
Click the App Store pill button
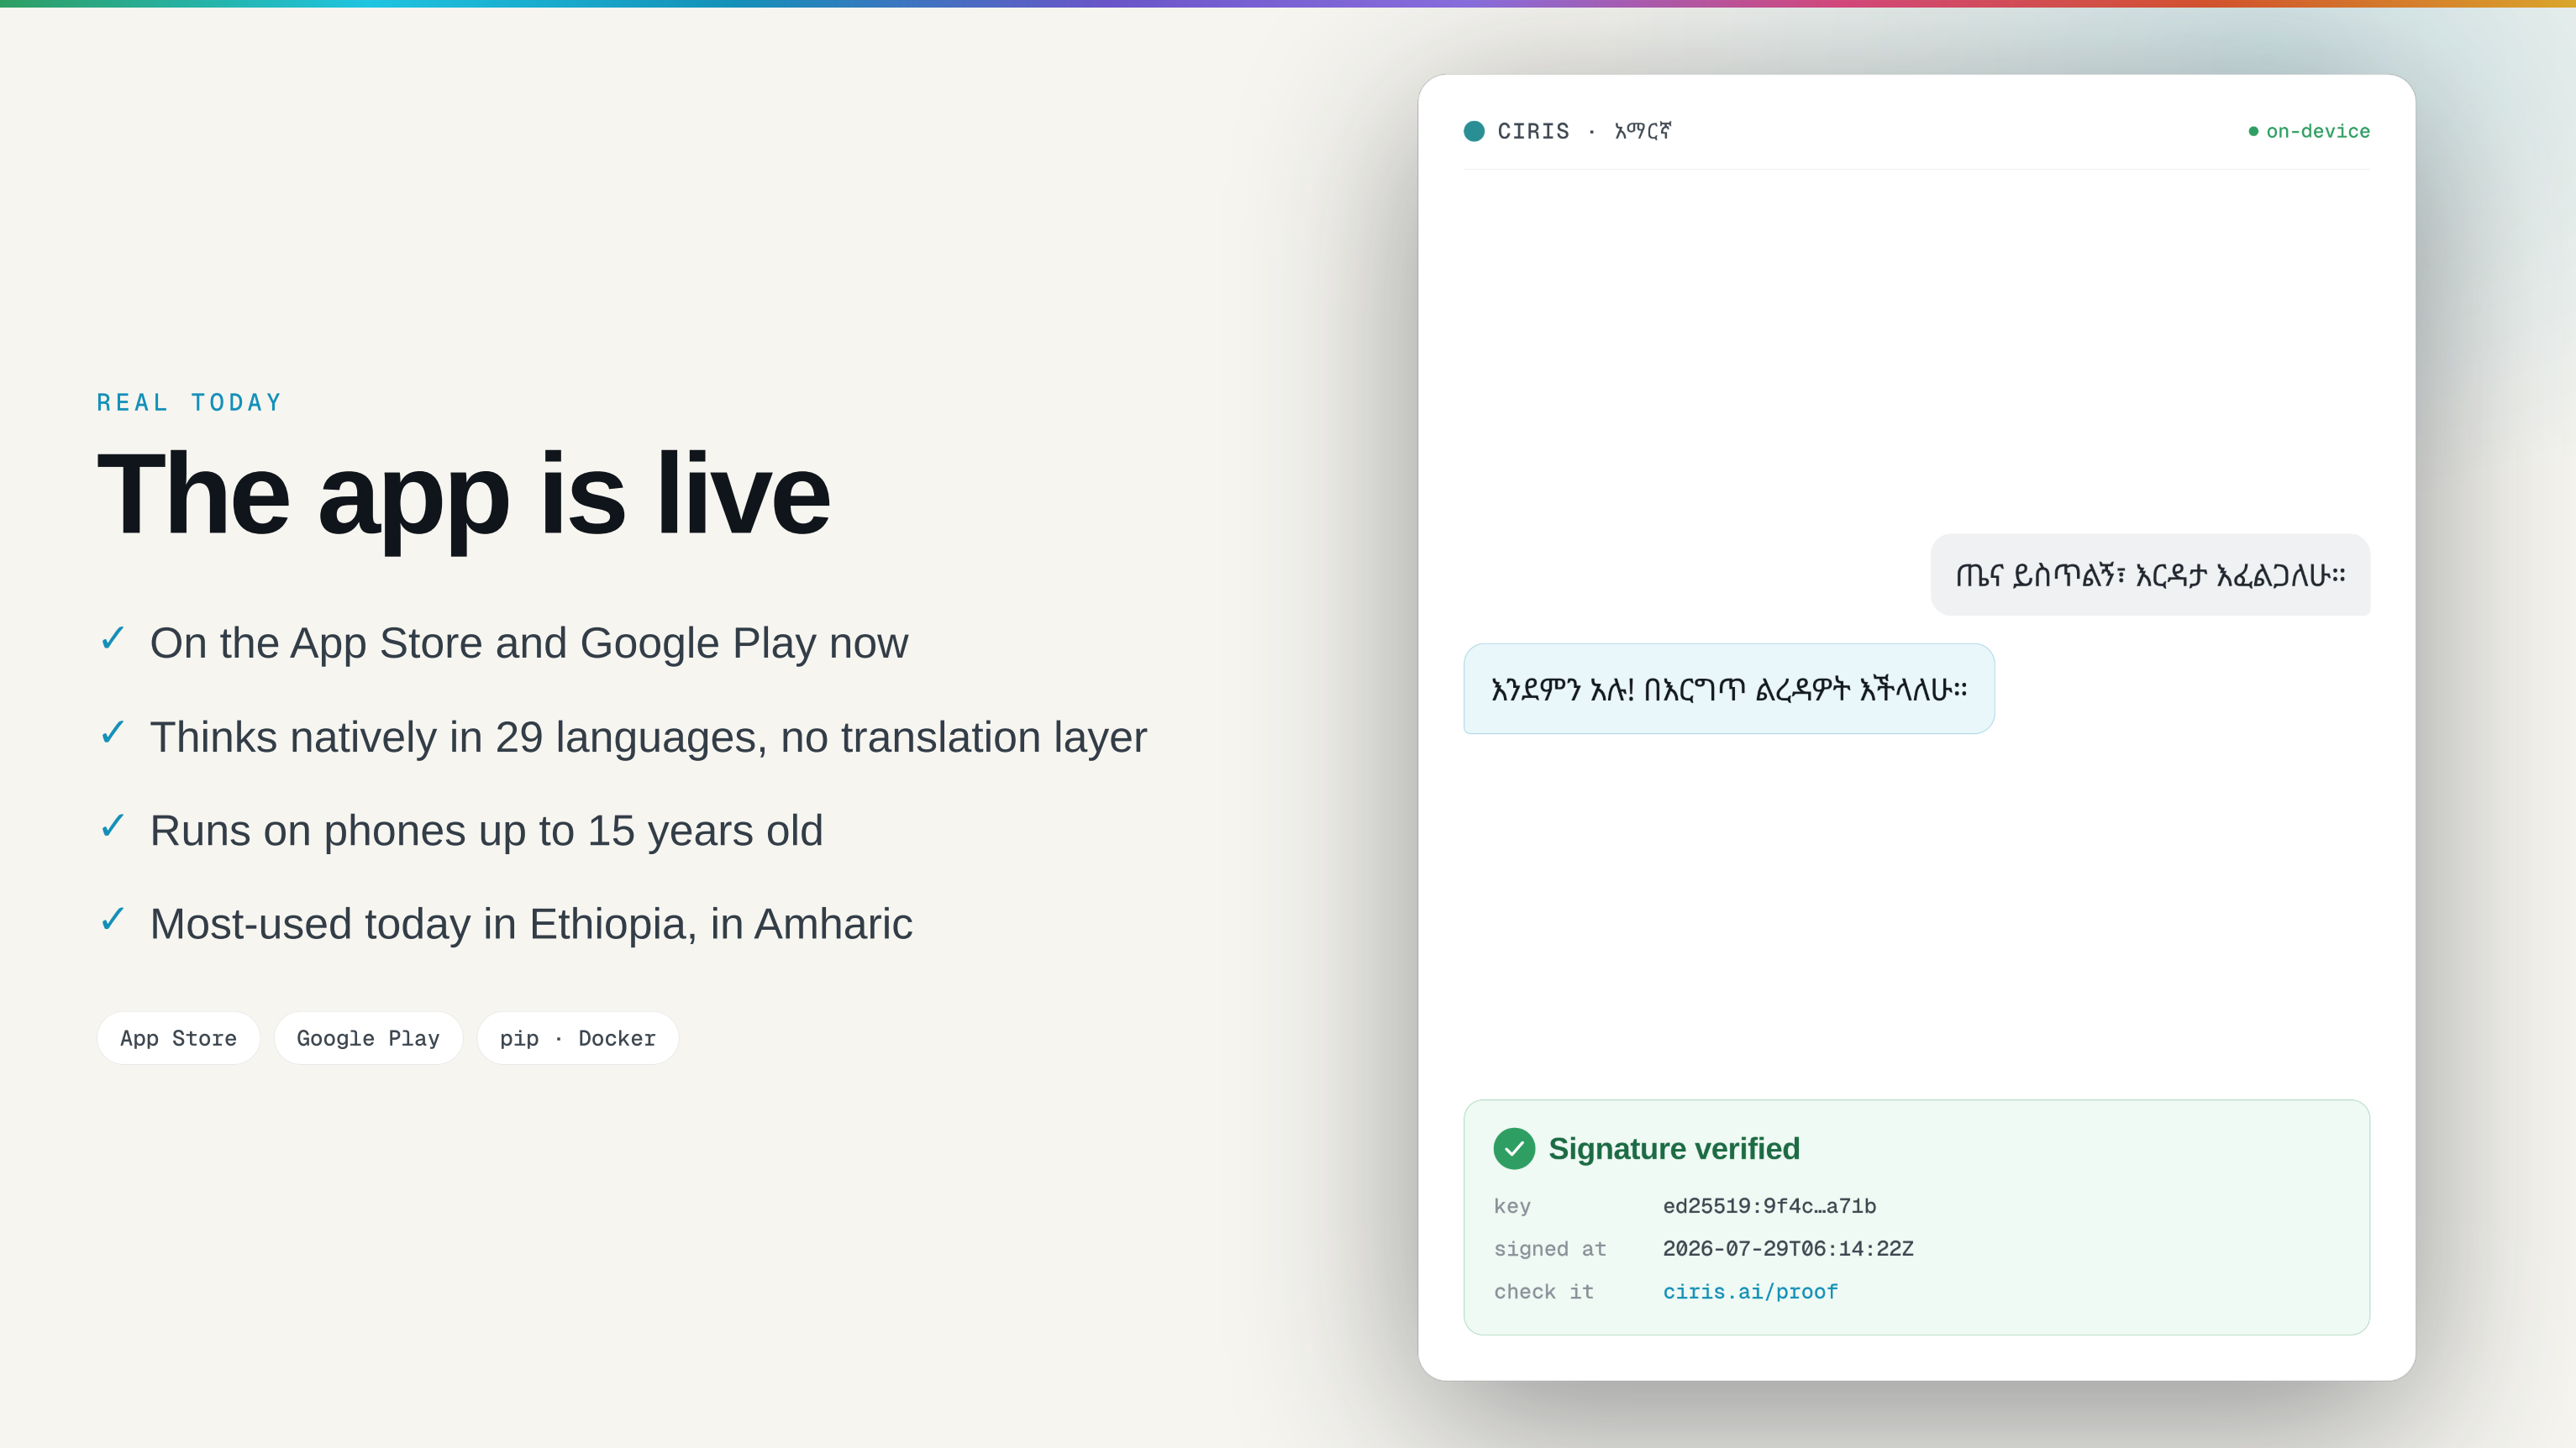pos(178,1038)
